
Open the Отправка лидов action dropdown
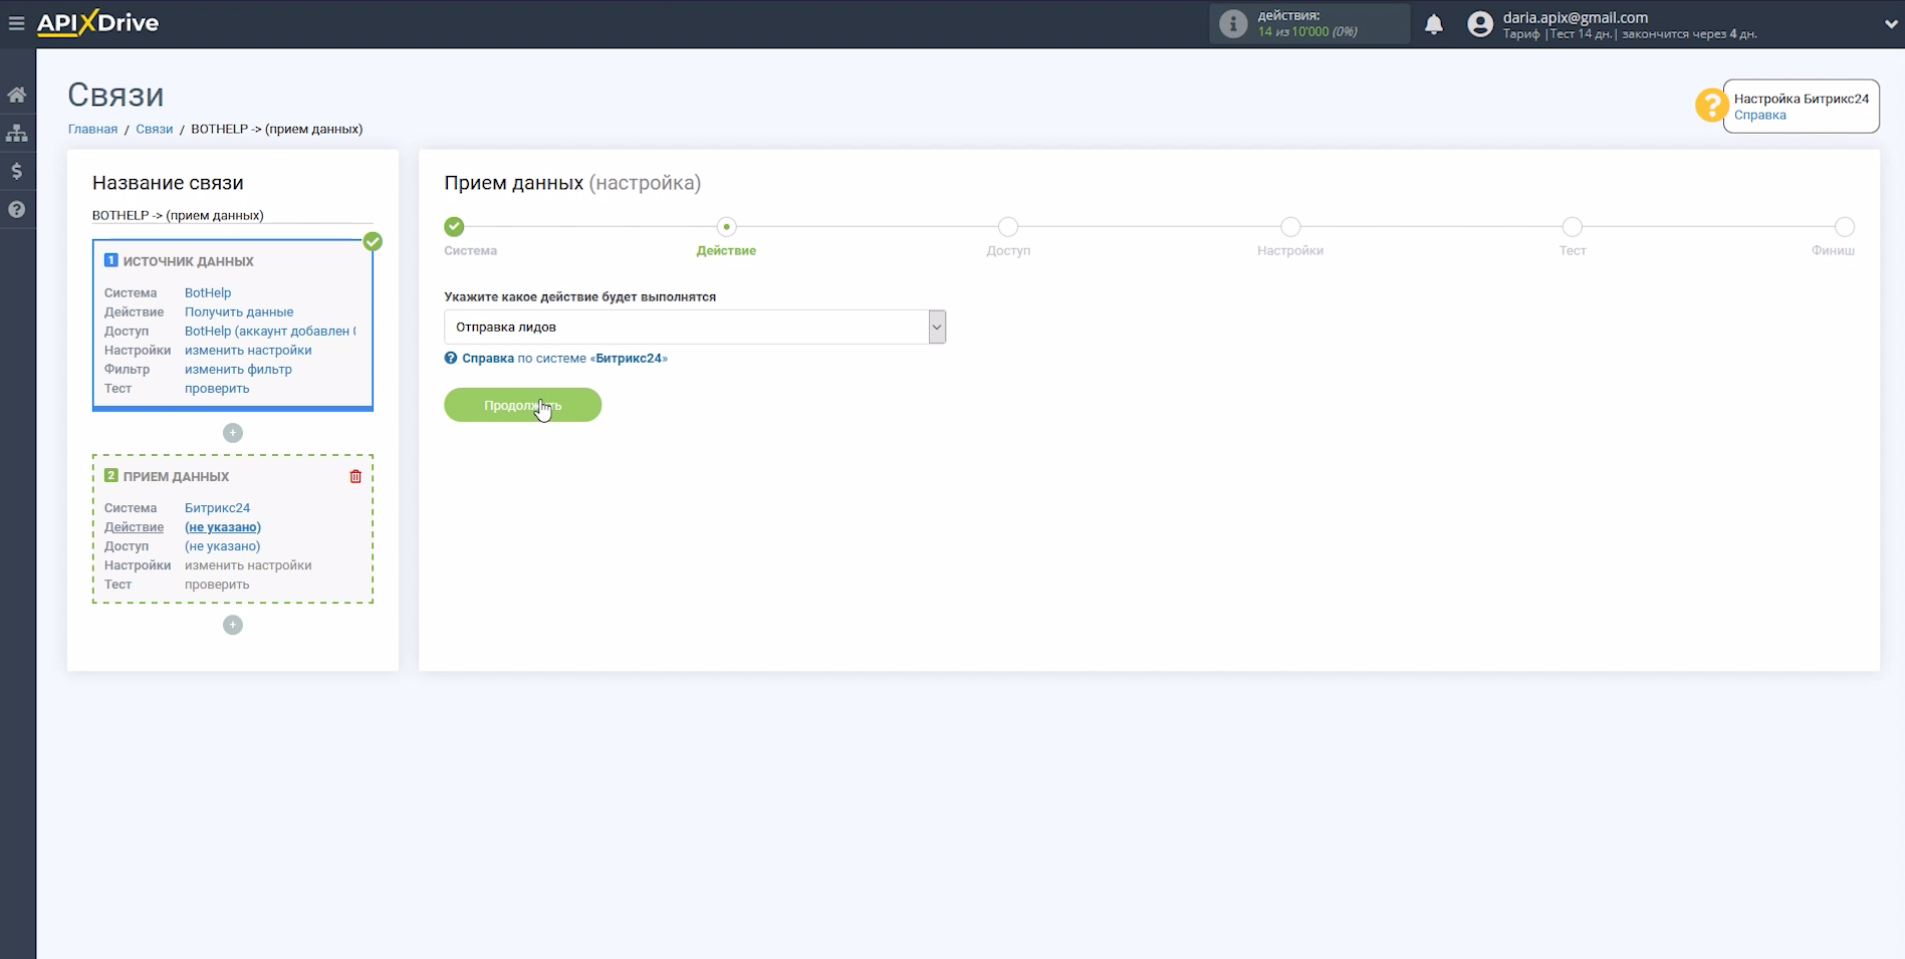click(695, 327)
